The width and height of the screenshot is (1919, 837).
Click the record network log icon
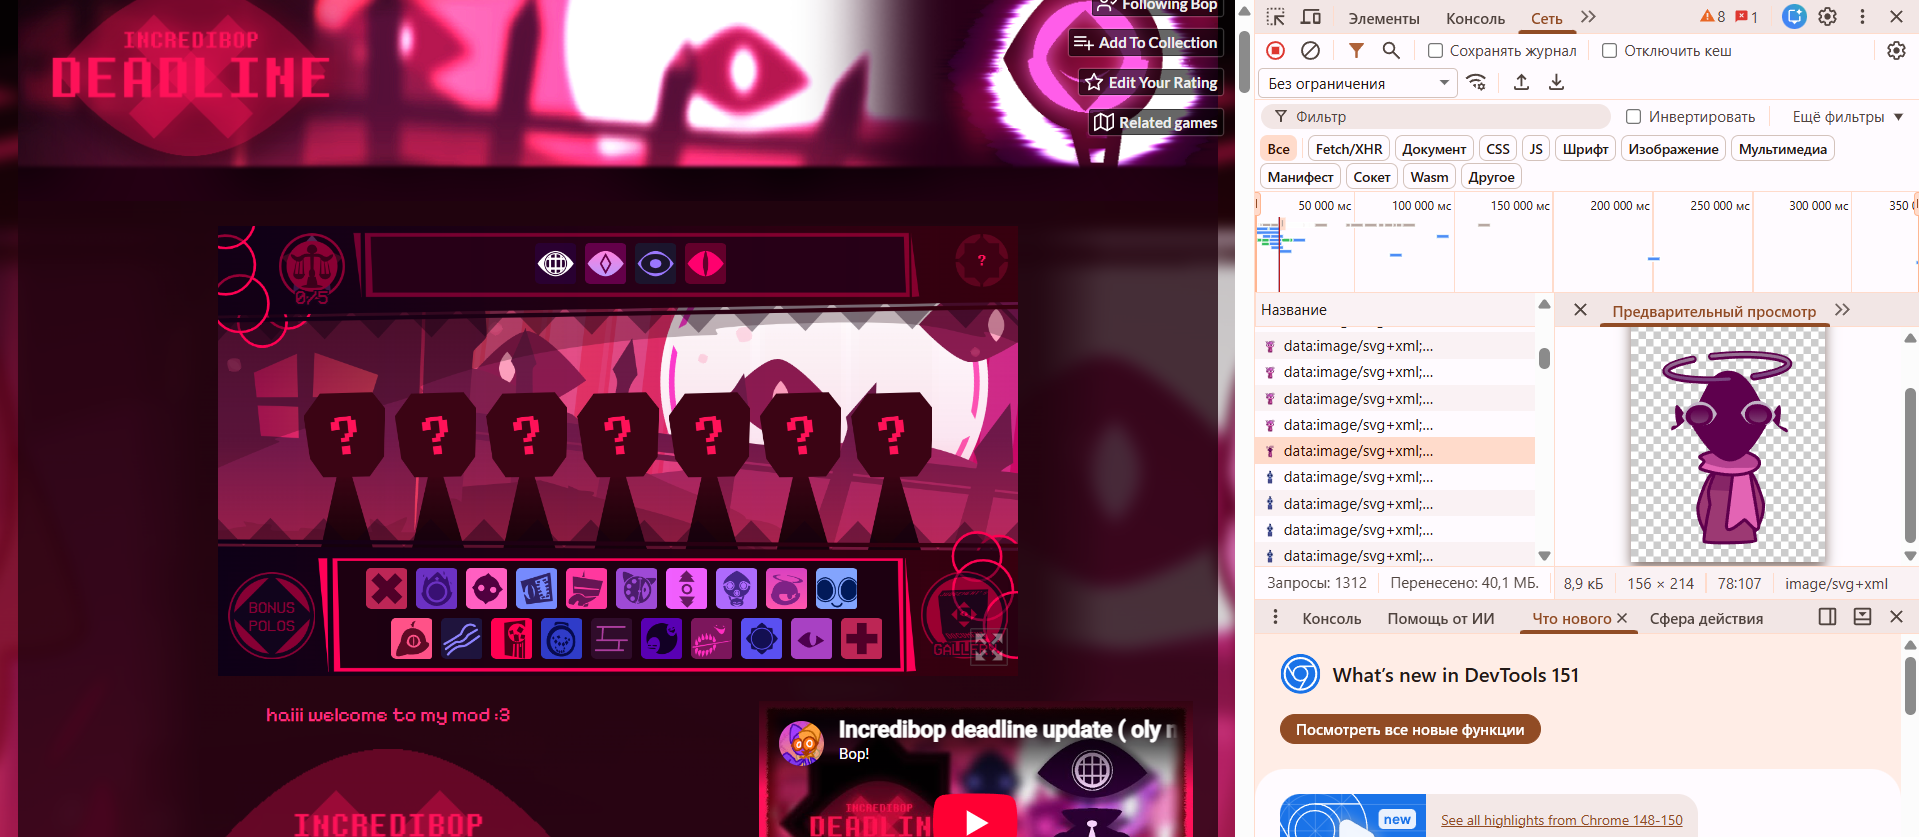coord(1275,50)
